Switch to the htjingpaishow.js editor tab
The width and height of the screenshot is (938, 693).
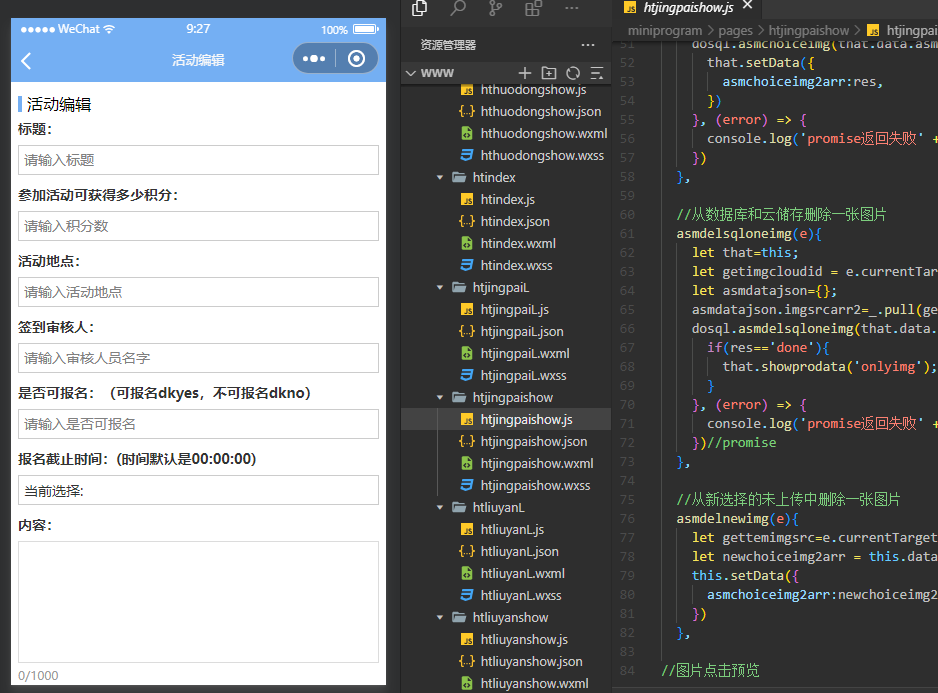688,8
